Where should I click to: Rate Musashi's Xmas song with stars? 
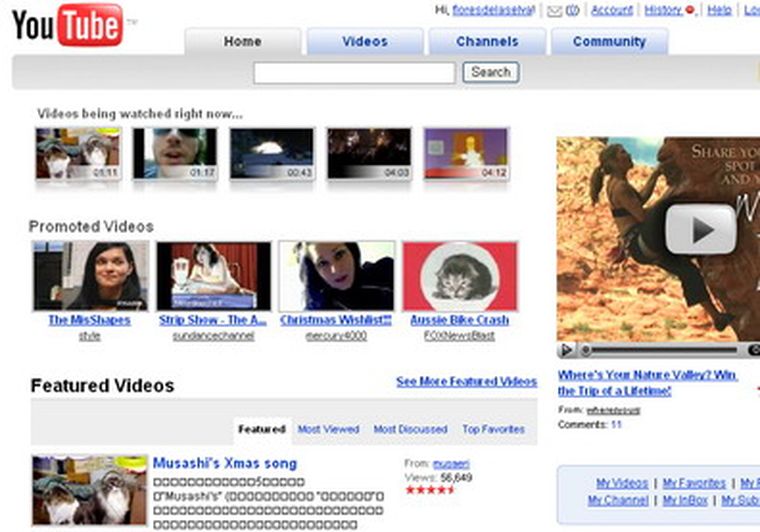[x=429, y=489]
